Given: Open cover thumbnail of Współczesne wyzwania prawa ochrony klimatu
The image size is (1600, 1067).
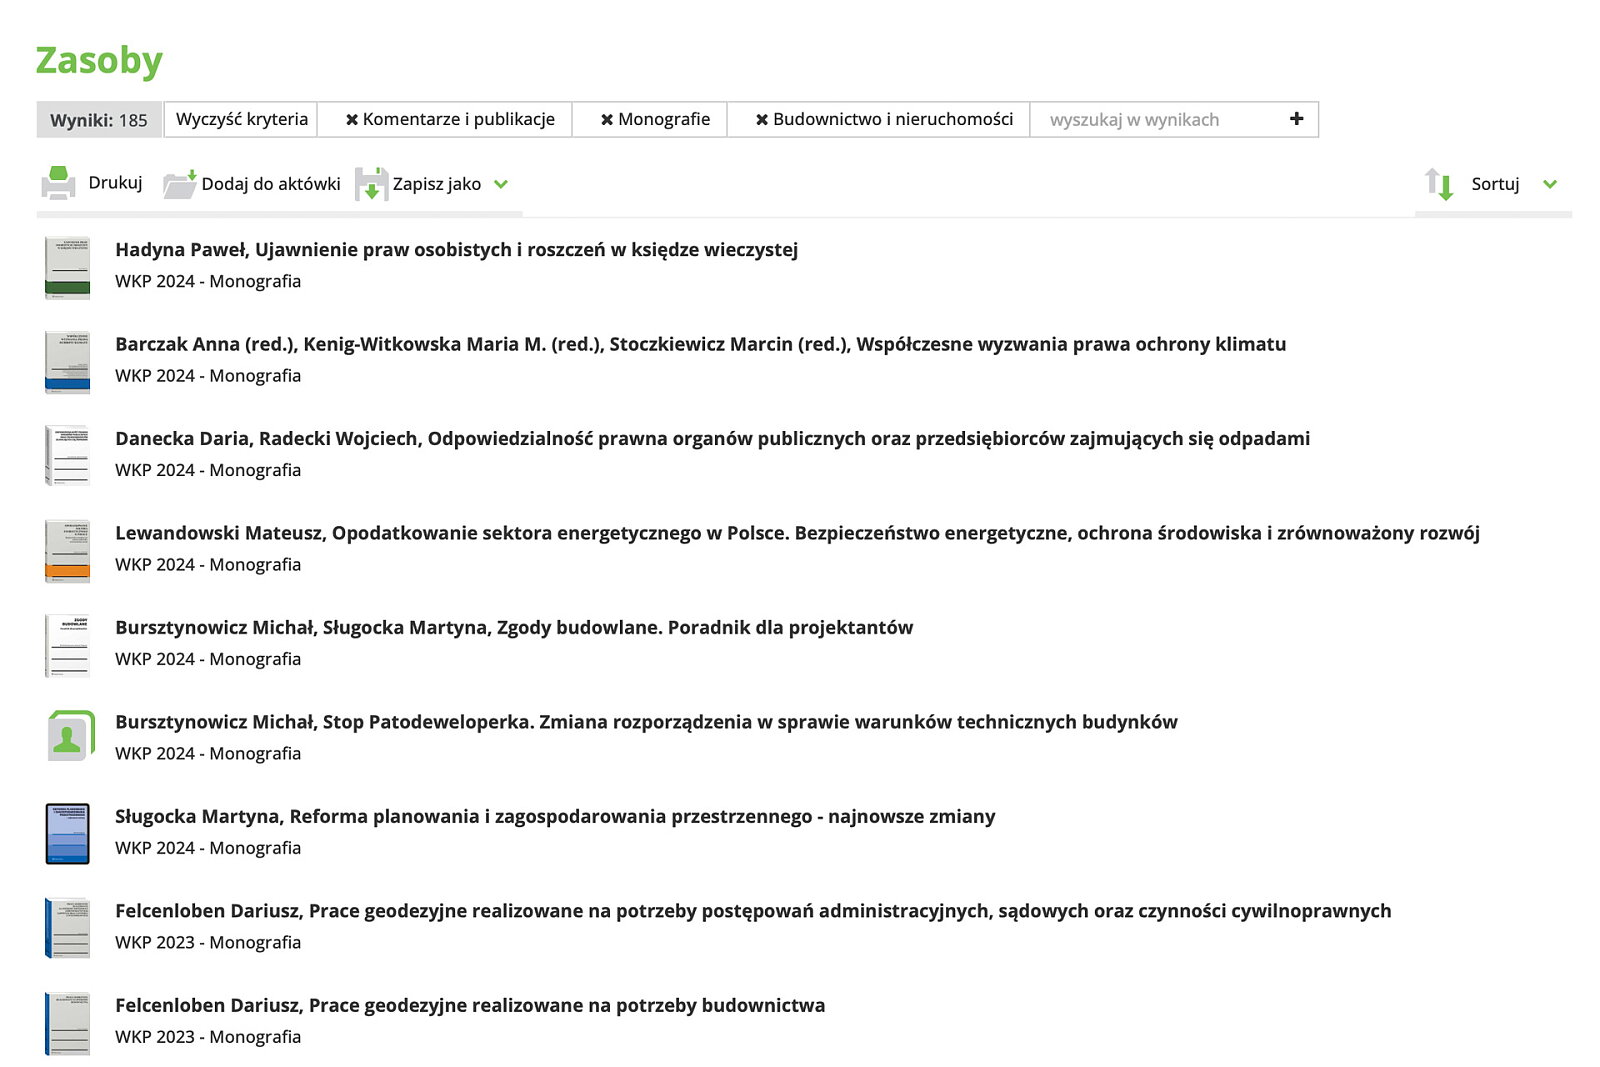Looking at the screenshot, I should tap(67, 362).
